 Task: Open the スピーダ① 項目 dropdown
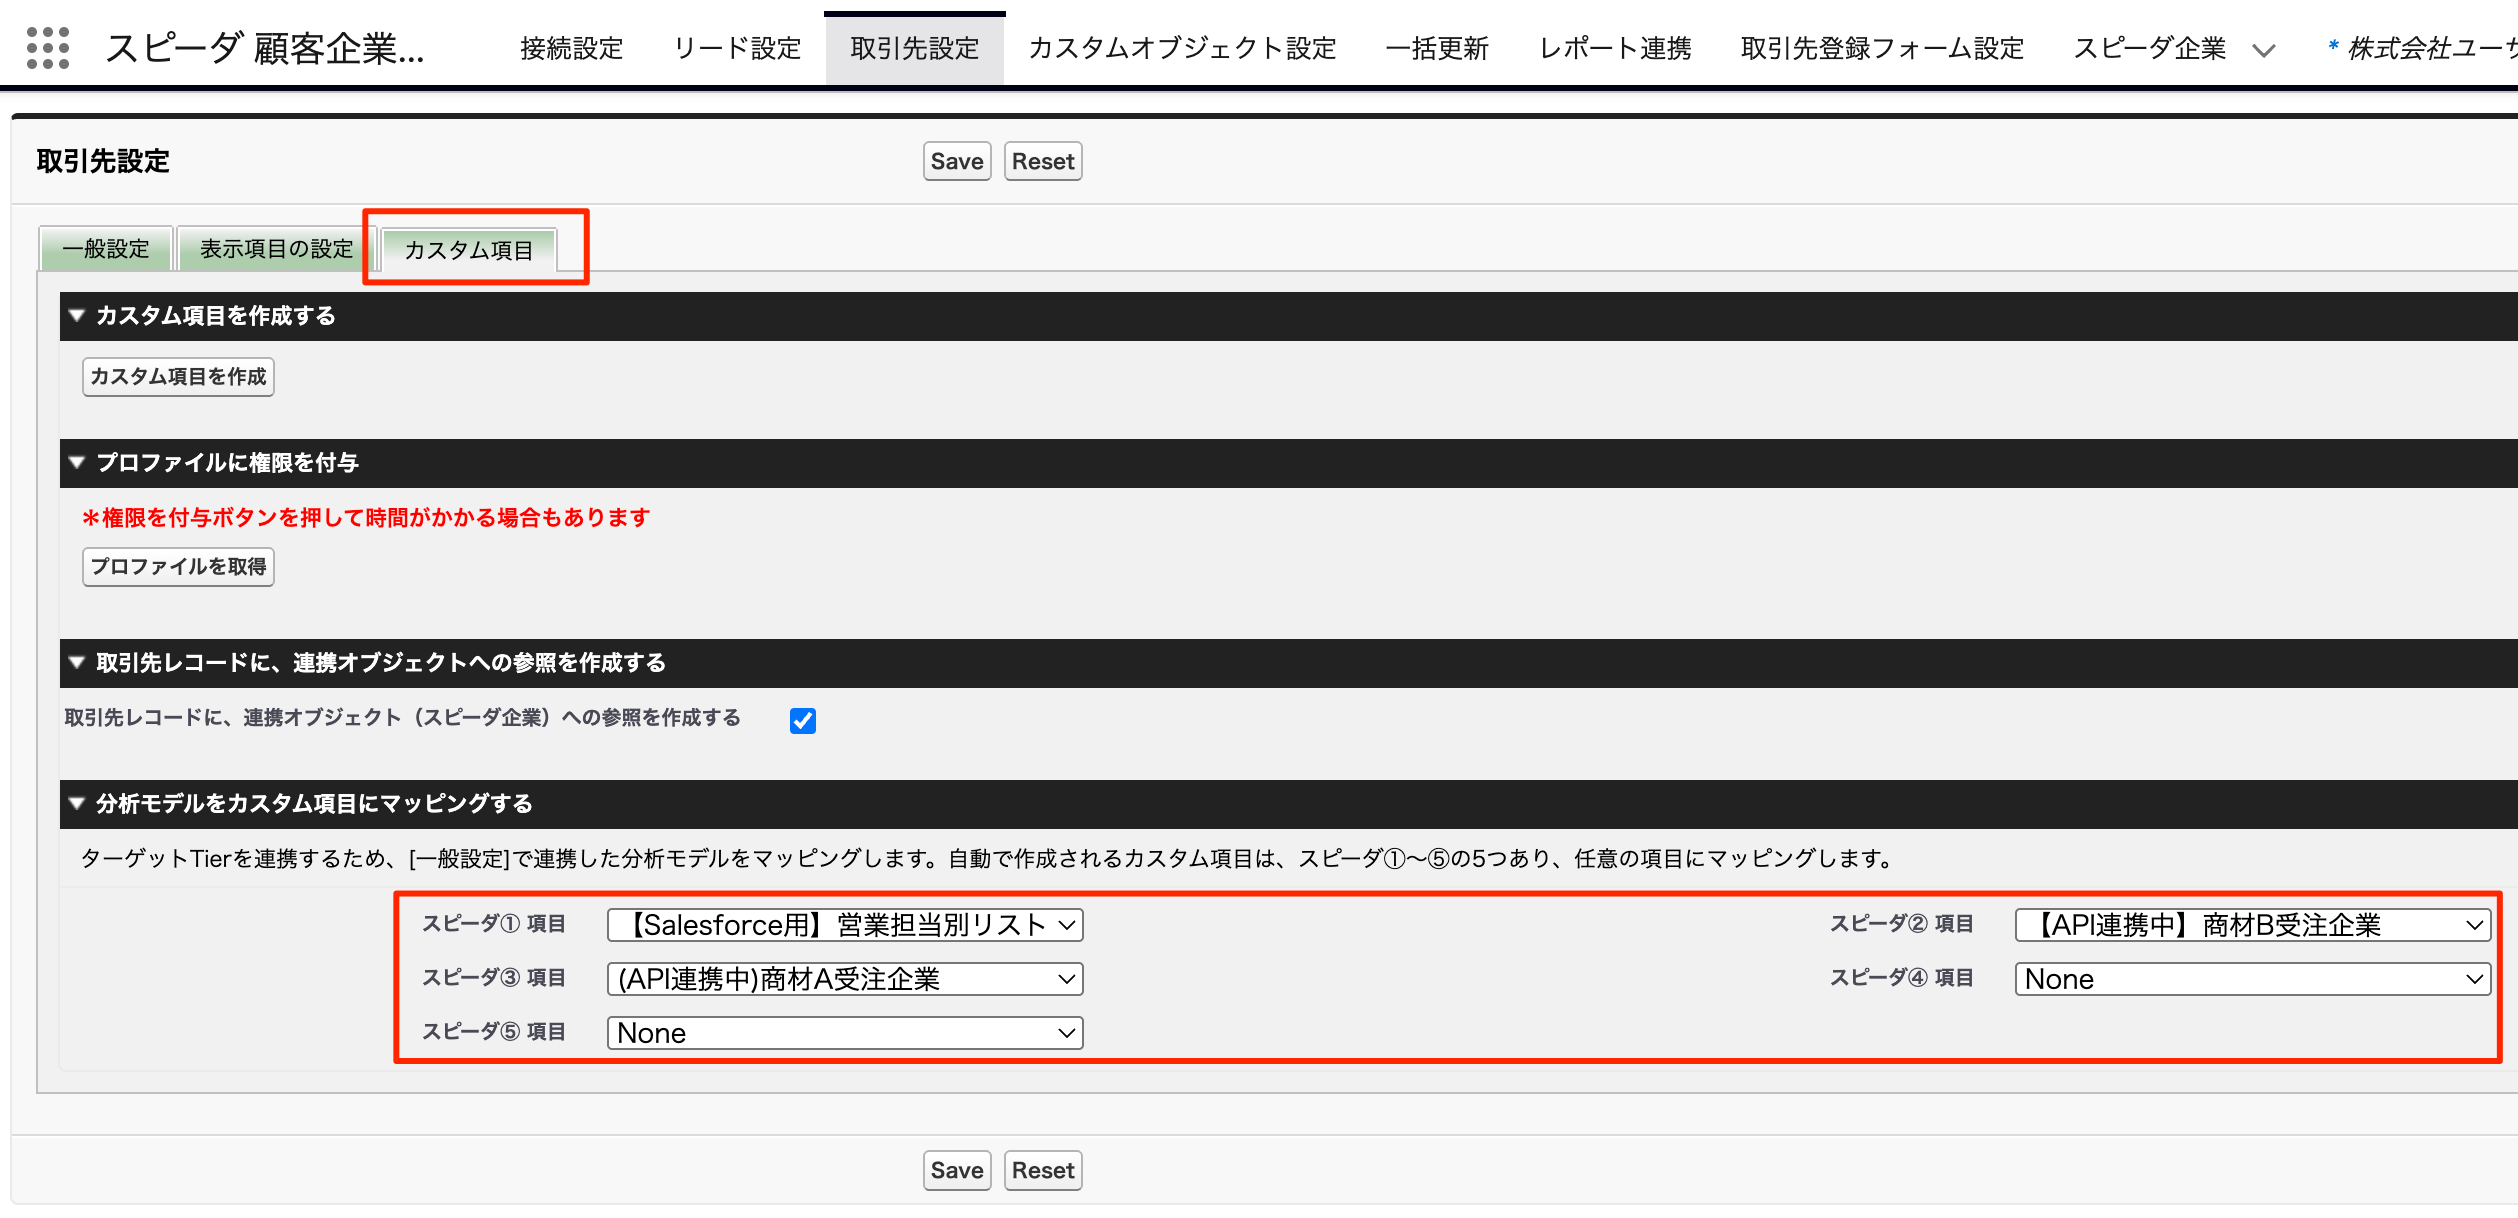click(x=845, y=925)
